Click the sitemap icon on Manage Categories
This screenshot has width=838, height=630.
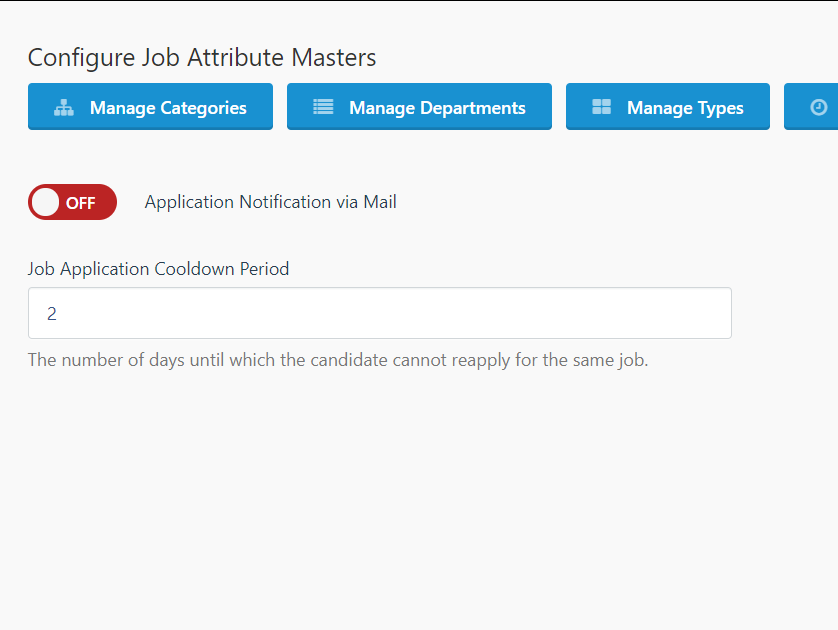pyautogui.click(x=64, y=107)
